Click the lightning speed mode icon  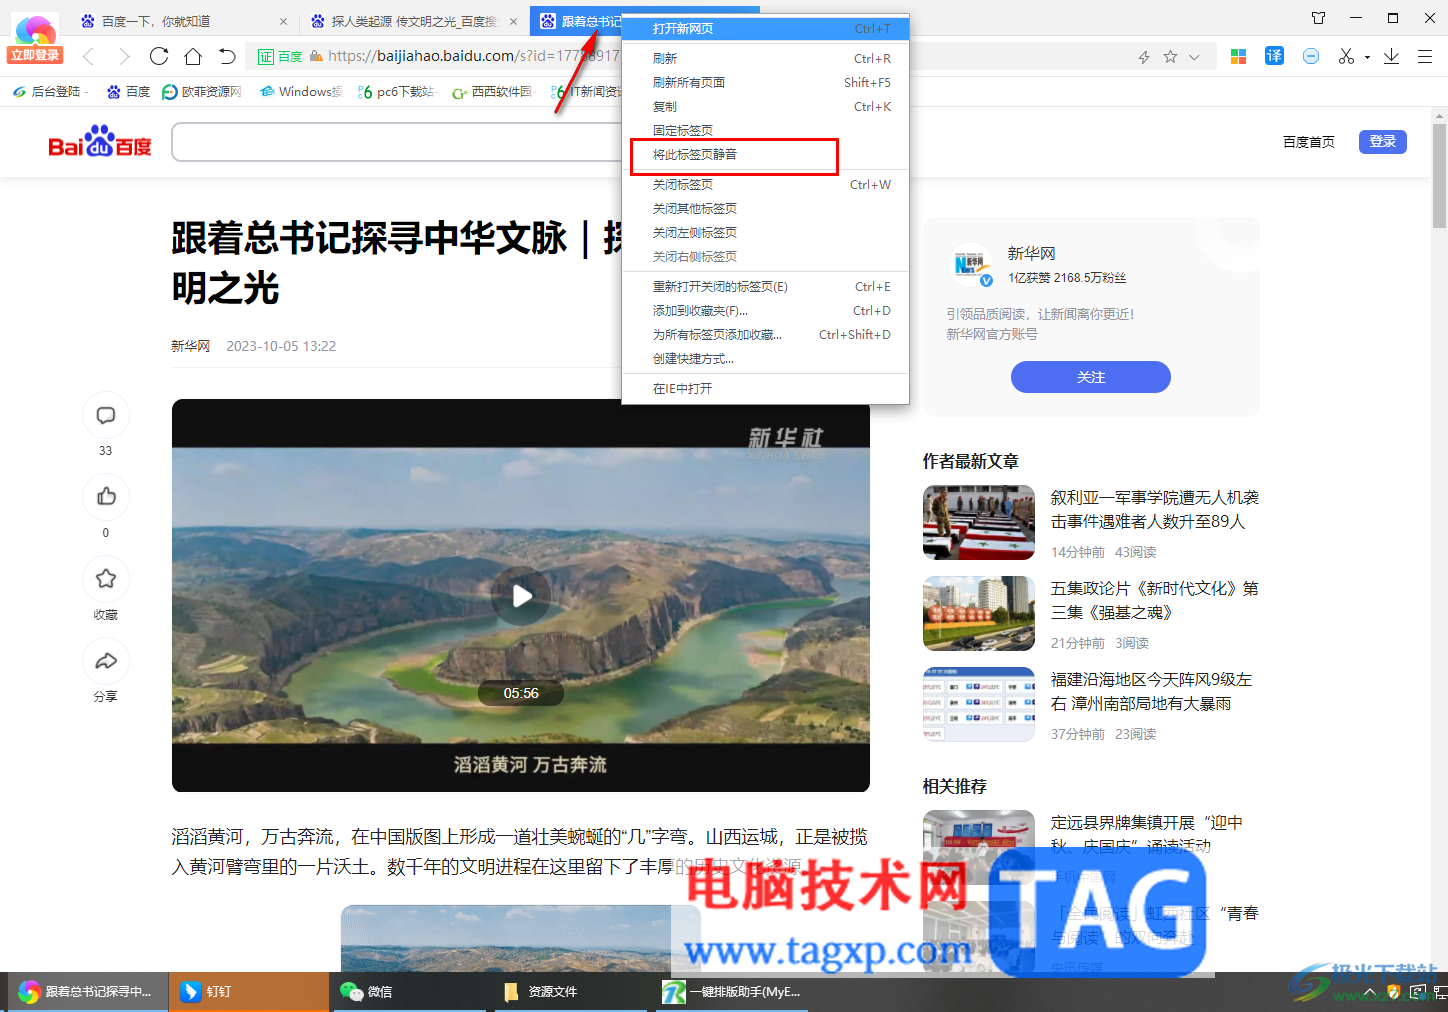[1144, 57]
